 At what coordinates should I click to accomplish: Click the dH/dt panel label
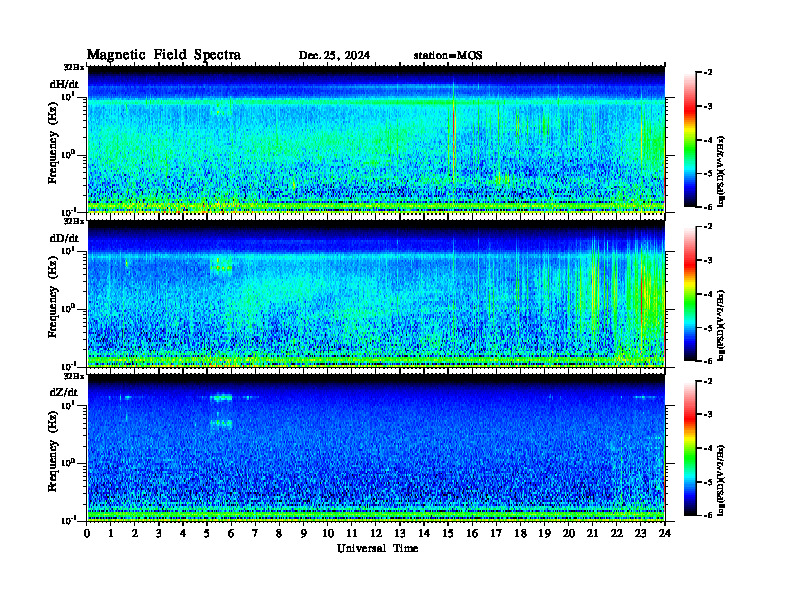click(64, 84)
